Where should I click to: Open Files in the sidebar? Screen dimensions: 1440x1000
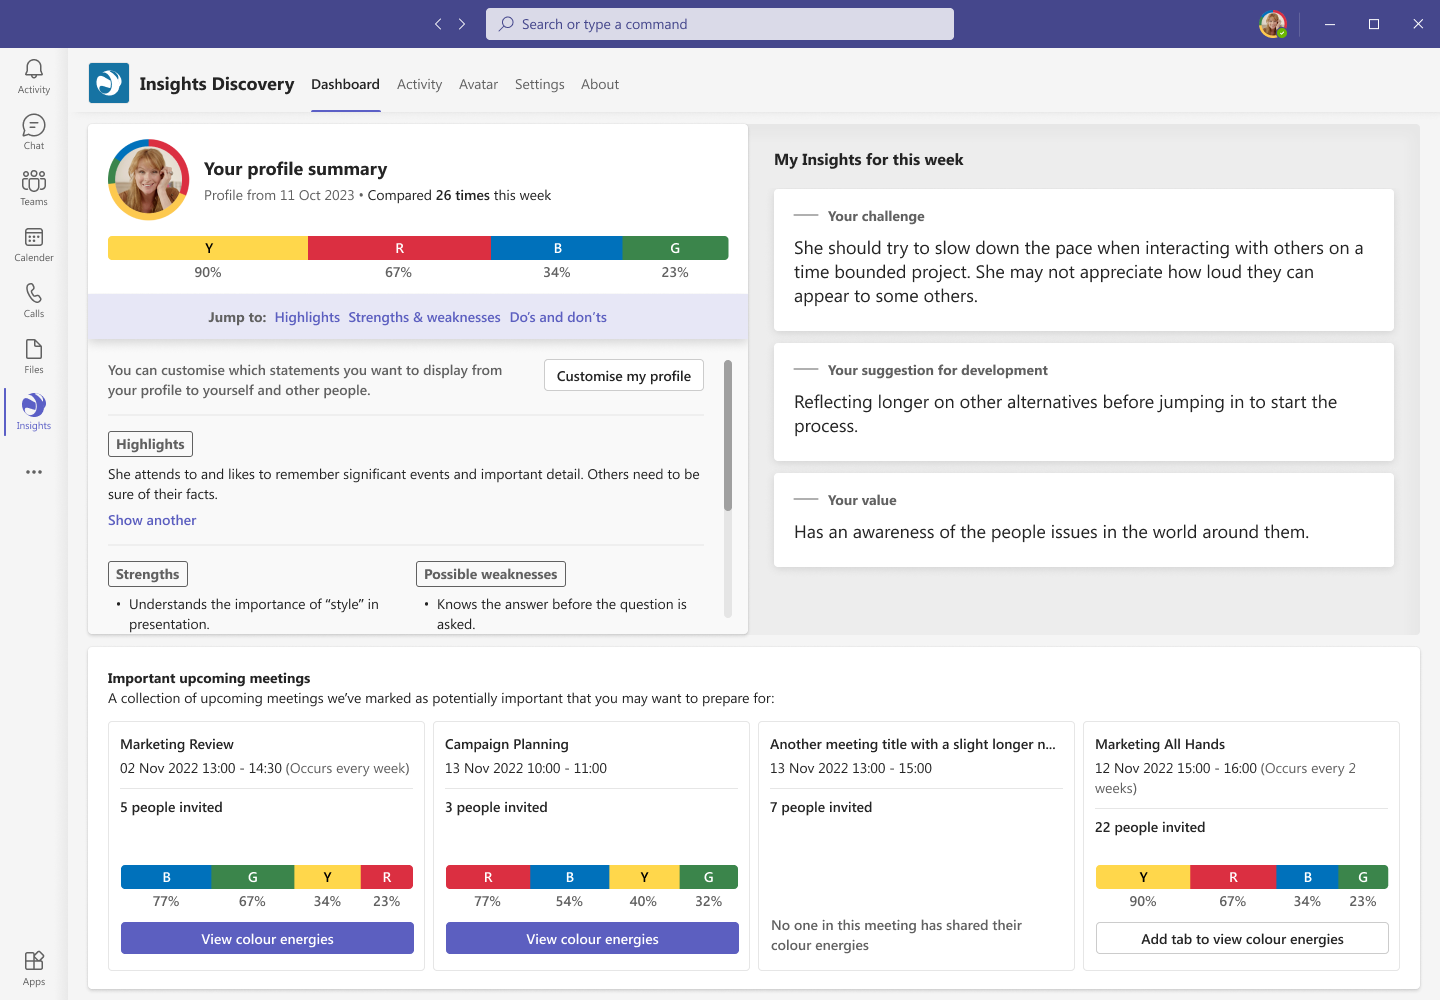(34, 356)
